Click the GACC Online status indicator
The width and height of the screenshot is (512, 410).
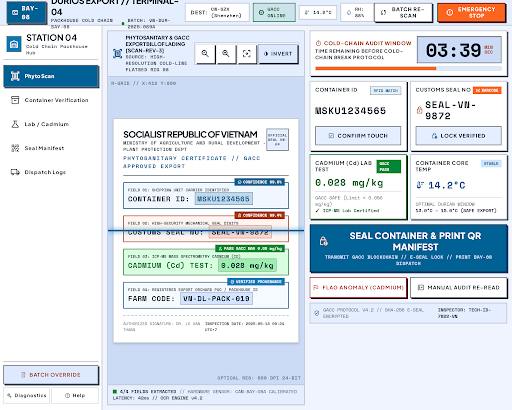274,13
